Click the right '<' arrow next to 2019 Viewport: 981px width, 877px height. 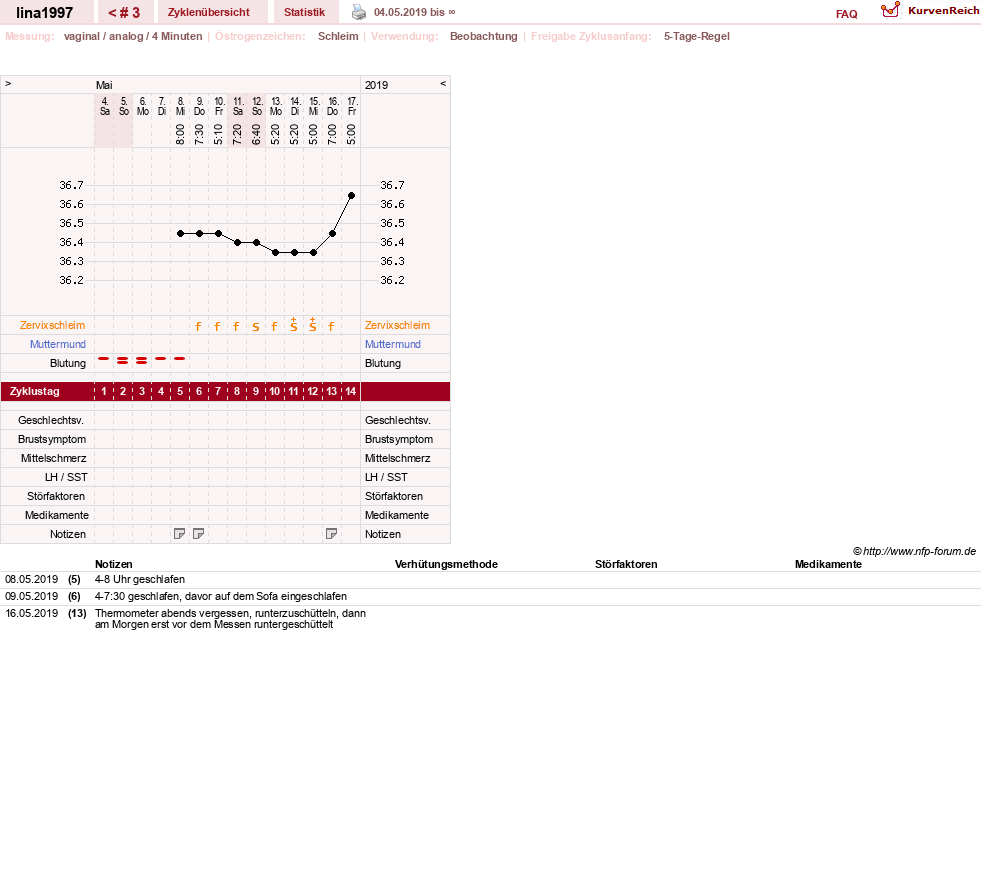(x=443, y=83)
